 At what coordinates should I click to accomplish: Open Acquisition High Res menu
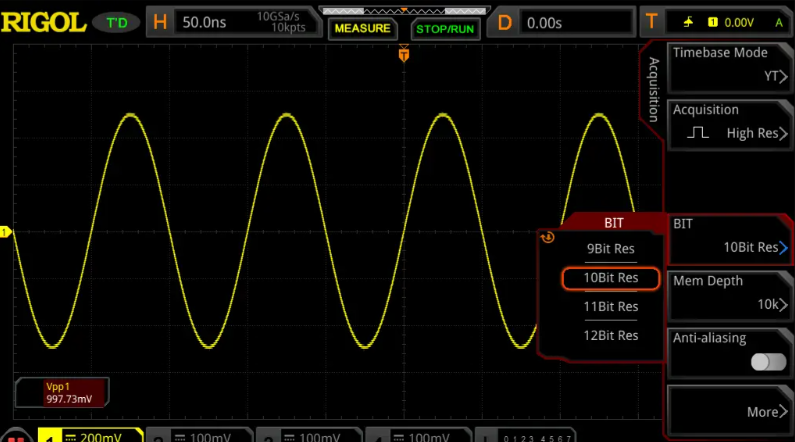coord(729,124)
